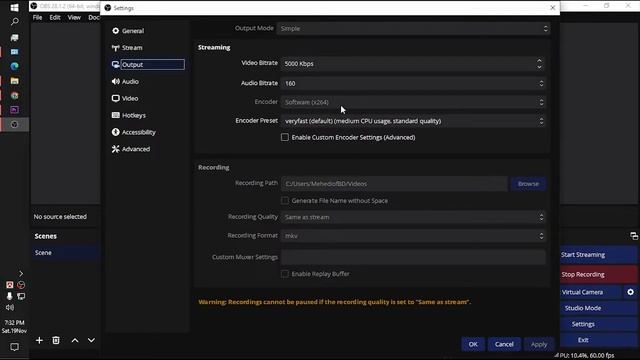Screen dimensions: 640x360
Task: Click the dock toggle icon above controls
Action: coord(633,236)
